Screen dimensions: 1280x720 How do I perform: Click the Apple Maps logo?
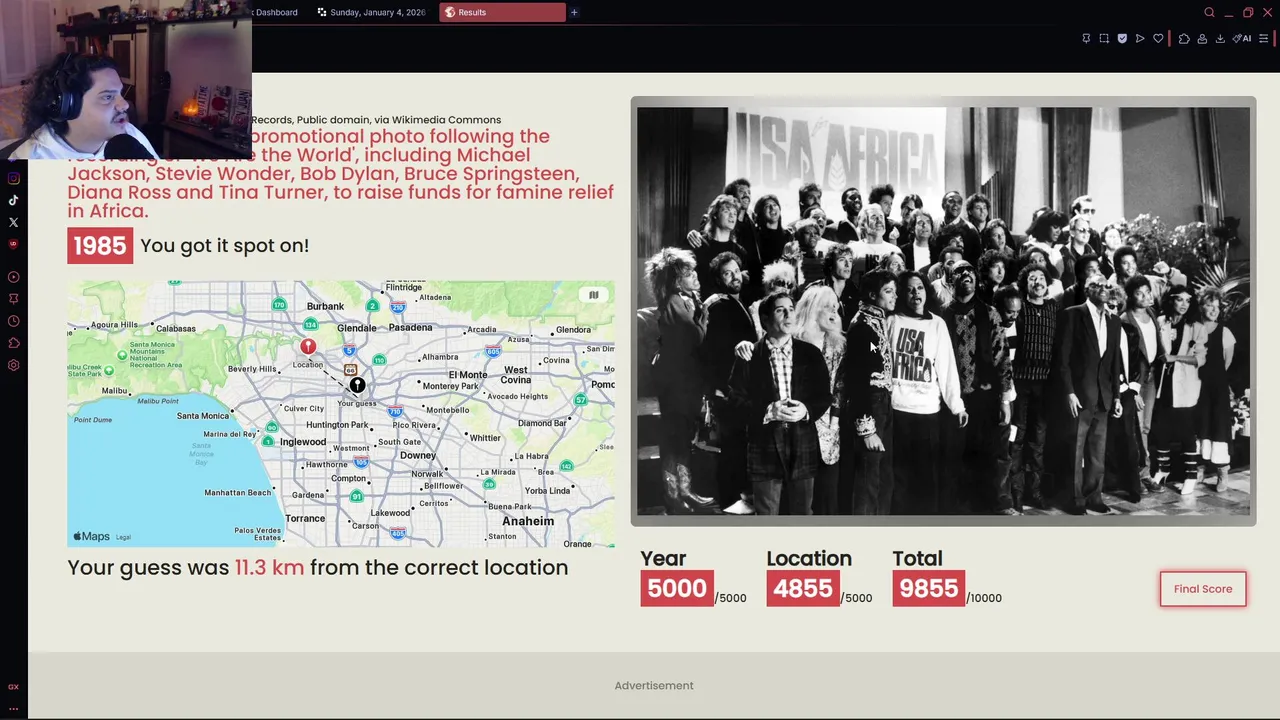pyautogui.click(x=91, y=537)
